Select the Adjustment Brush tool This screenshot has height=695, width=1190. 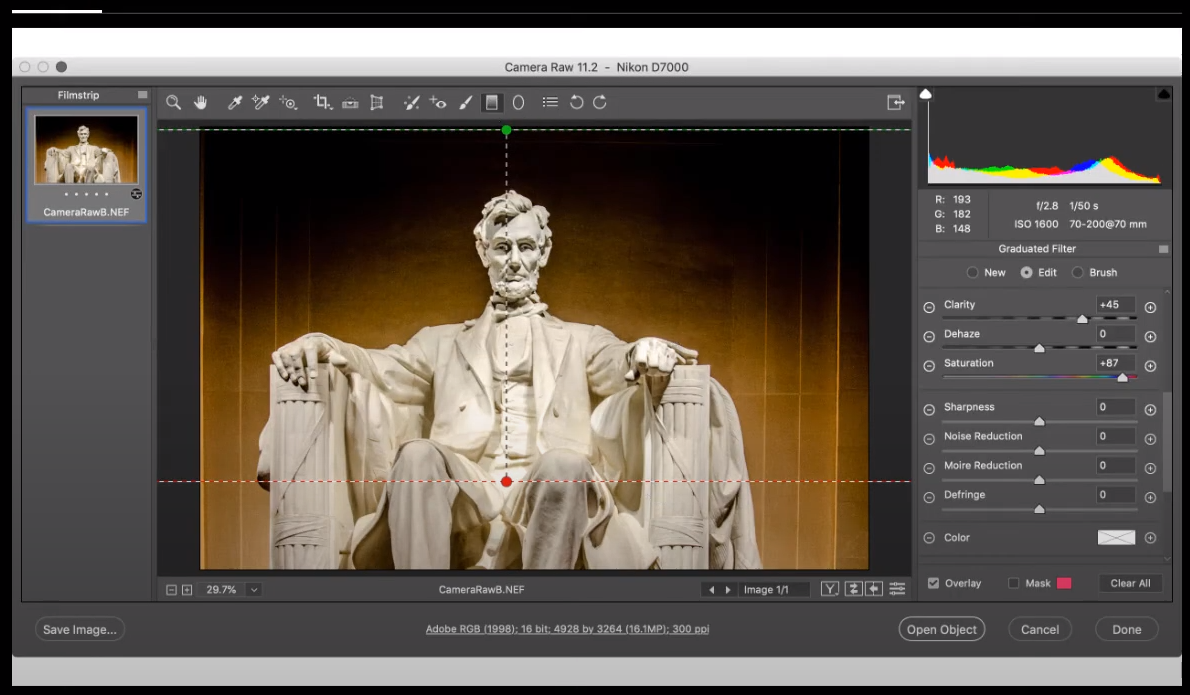[x=466, y=102]
